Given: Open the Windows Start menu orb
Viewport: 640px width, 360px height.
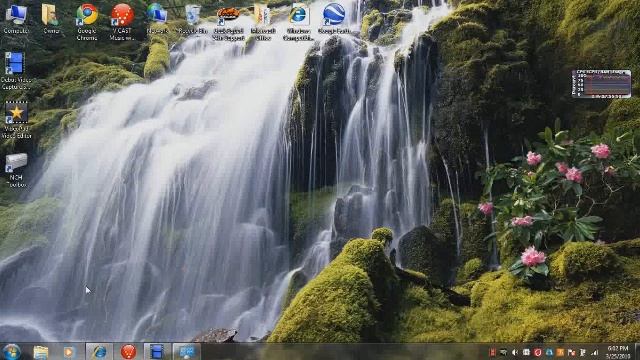Looking at the screenshot, I should click(x=12, y=351).
